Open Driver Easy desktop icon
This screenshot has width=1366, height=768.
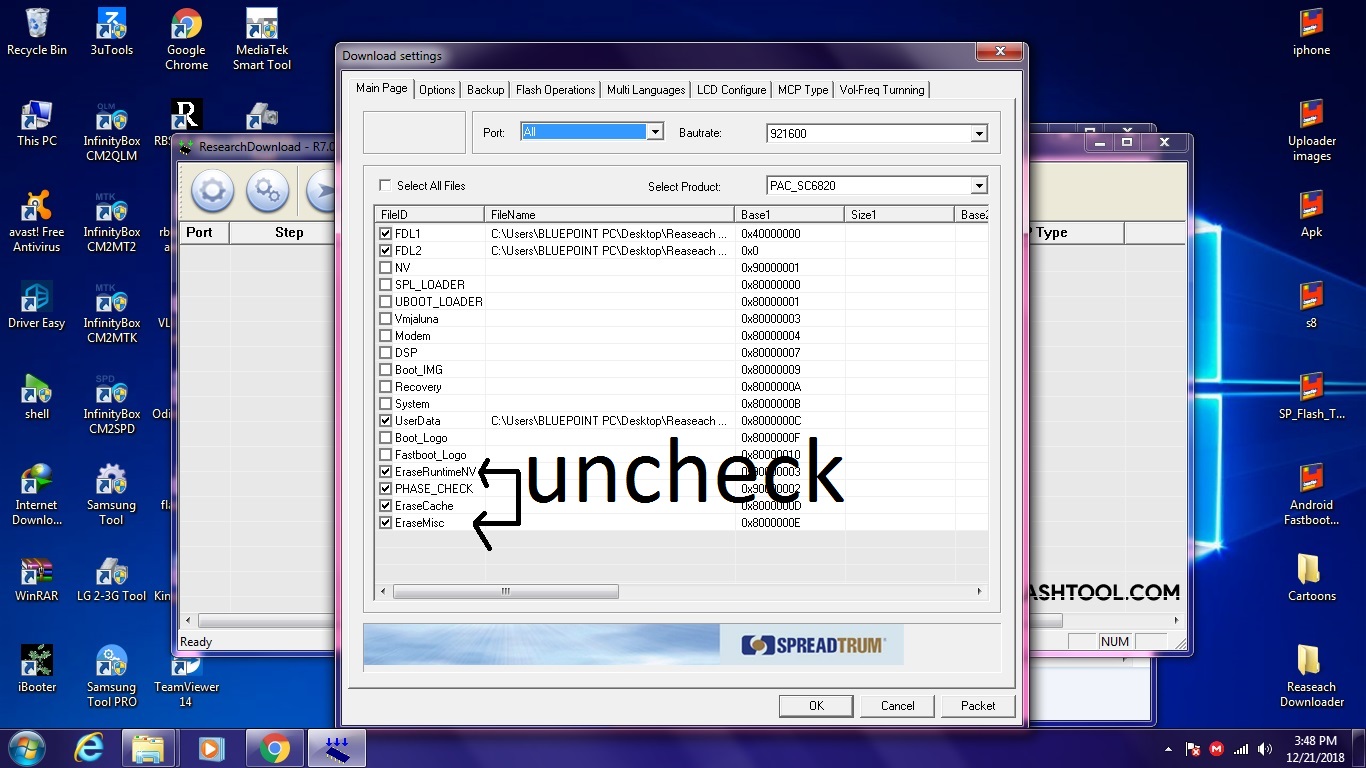tap(37, 305)
